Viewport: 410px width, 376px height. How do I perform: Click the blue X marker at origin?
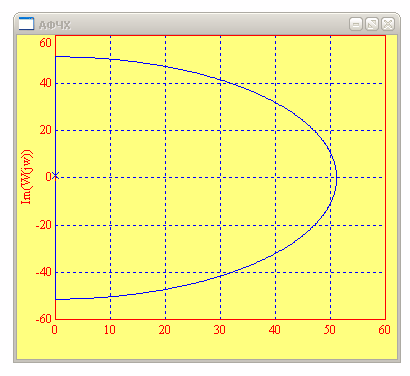coord(55,176)
